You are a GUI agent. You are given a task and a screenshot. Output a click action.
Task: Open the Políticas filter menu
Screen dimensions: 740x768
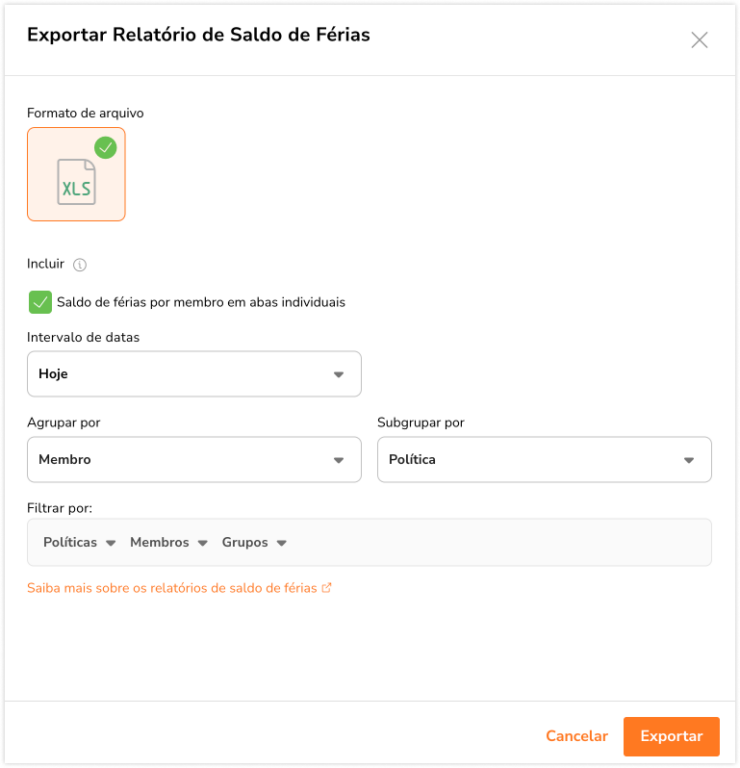tap(79, 542)
